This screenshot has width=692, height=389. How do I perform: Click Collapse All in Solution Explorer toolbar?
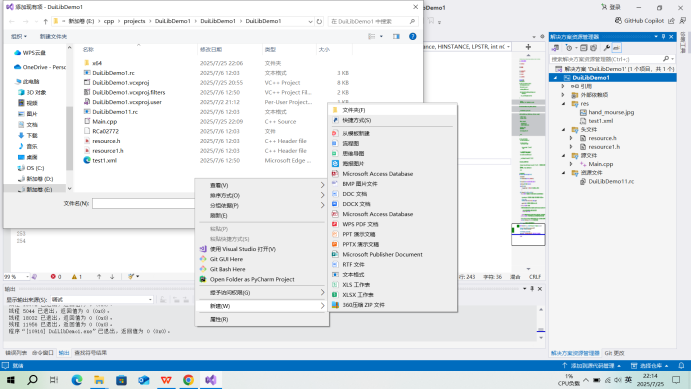(583, 48)
